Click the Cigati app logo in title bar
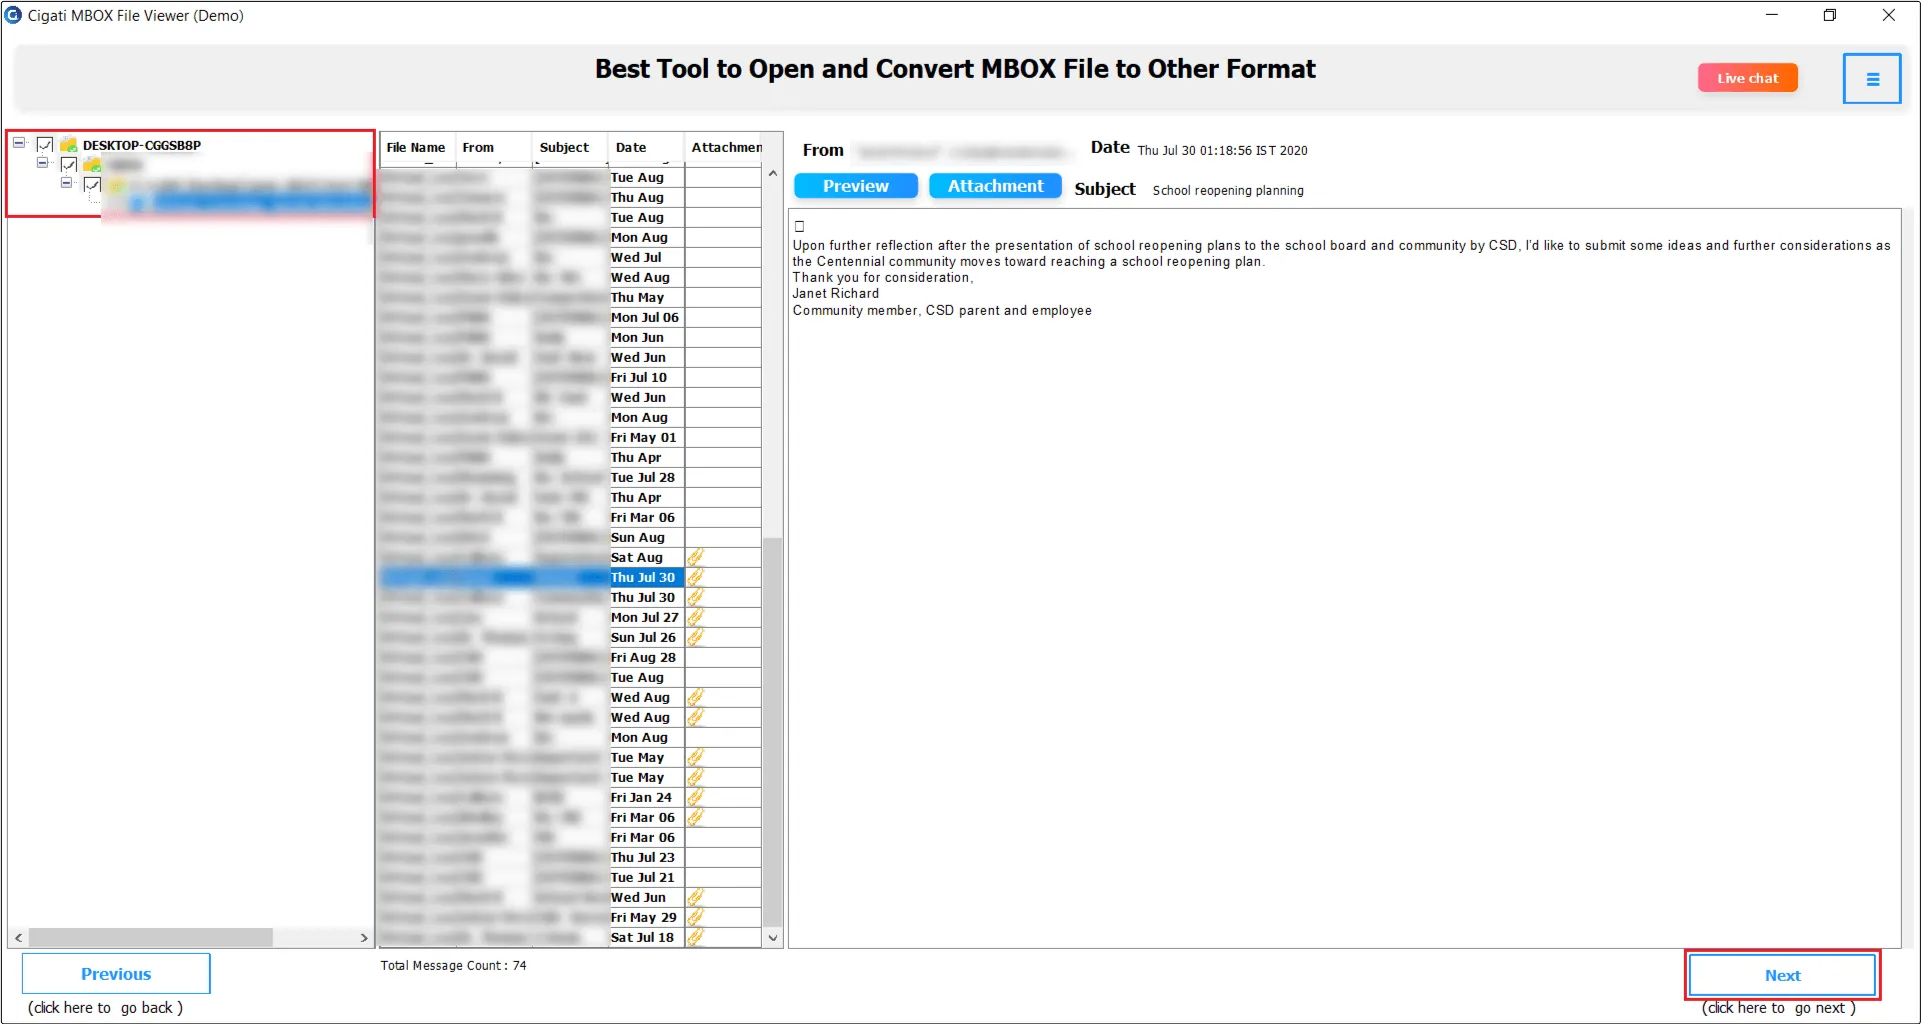The width and height of the screenshot is (1921, 1025). pyautogui.click(x=13, y=15)
